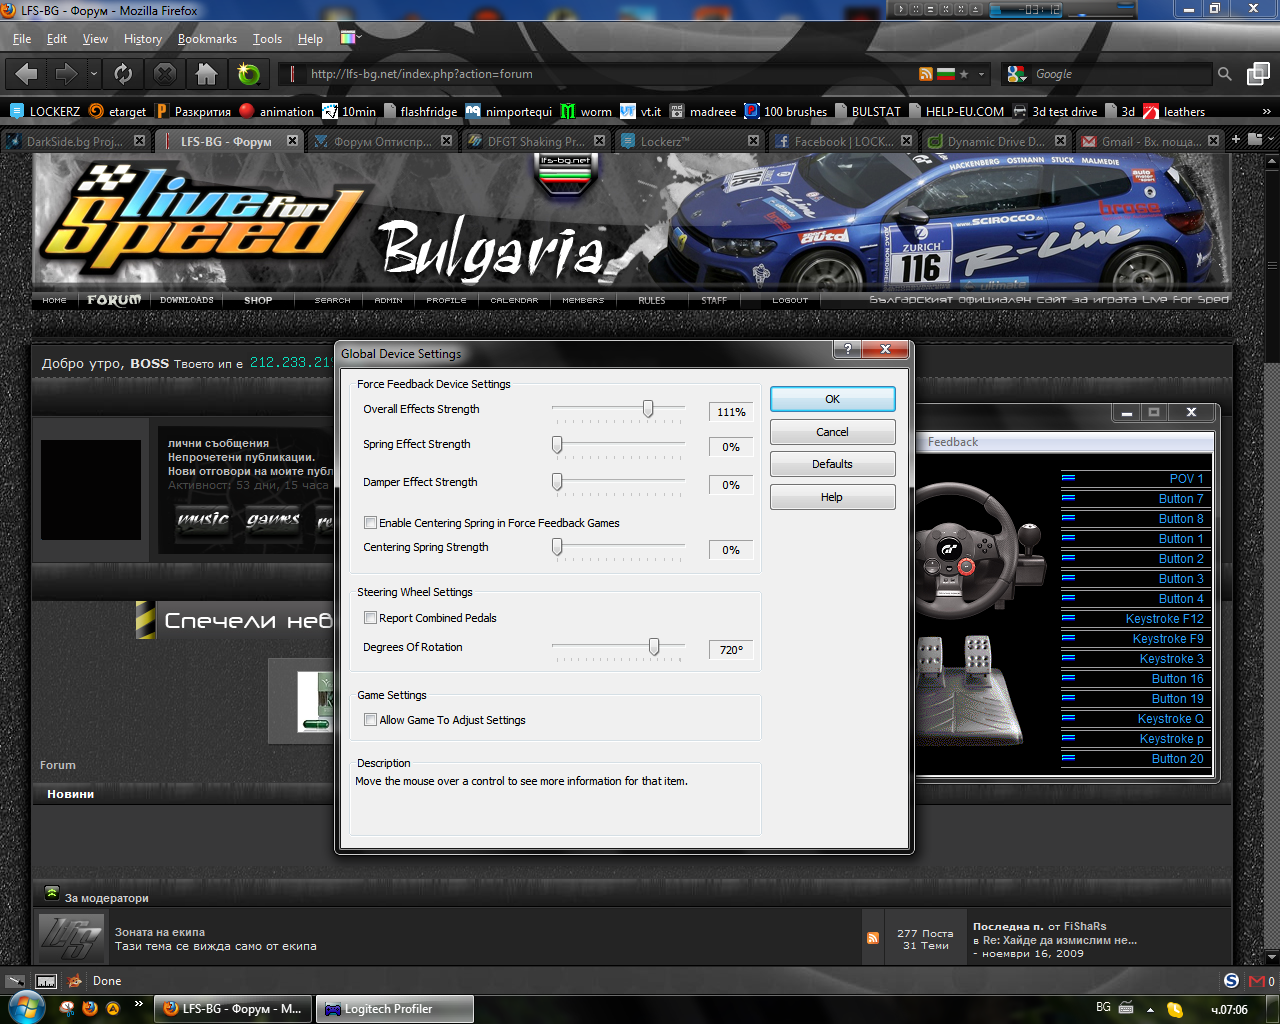Click the Damper Effect Strength slider handle
This screenshot has width=1280, height=1024.
tap(557, 482)
